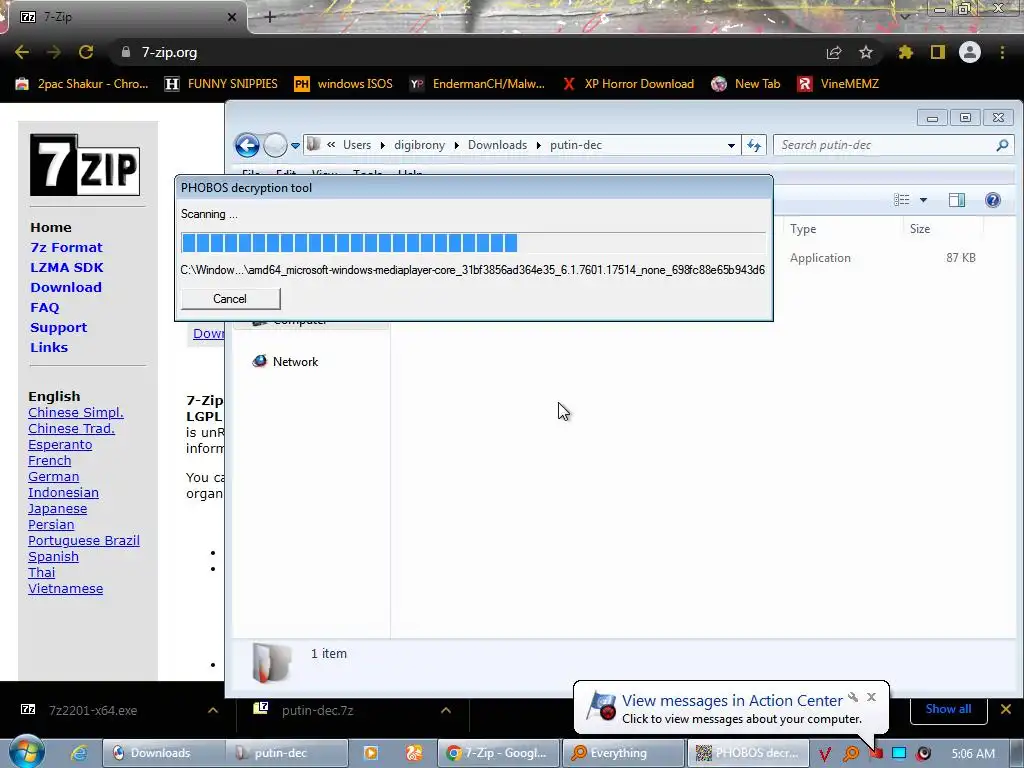Close the Chrome downloads bar
The height and width of the screenshot is (768, 1024).
(1006, 709)
